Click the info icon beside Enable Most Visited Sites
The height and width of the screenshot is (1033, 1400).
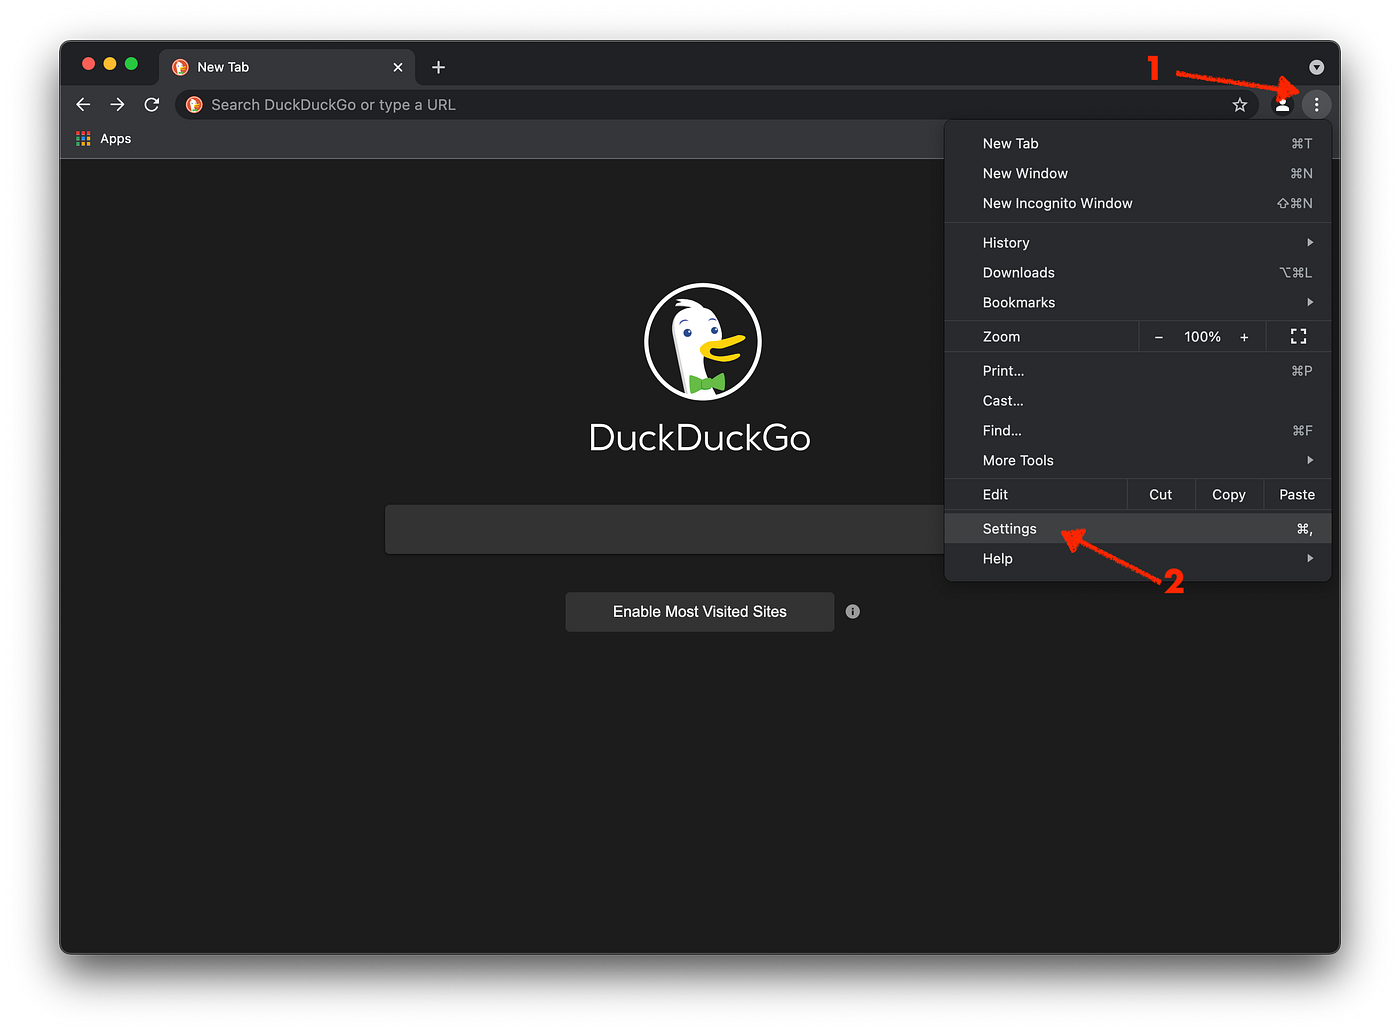pos(853,612)
